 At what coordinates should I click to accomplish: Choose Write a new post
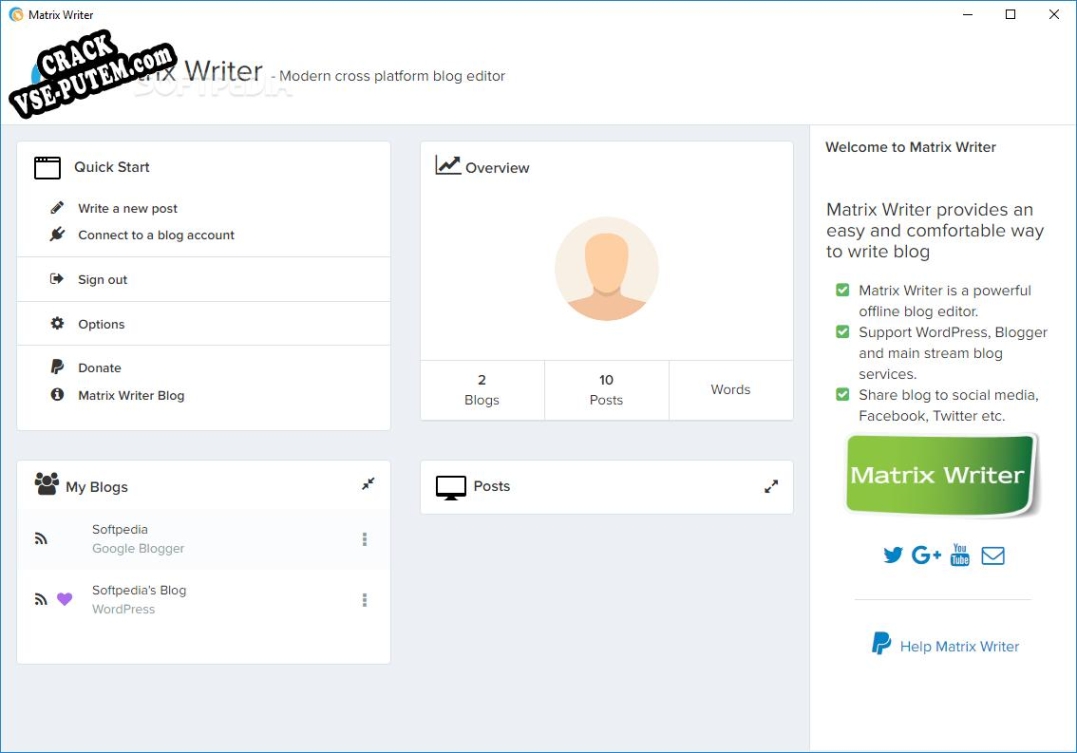[x=128, y=208]
